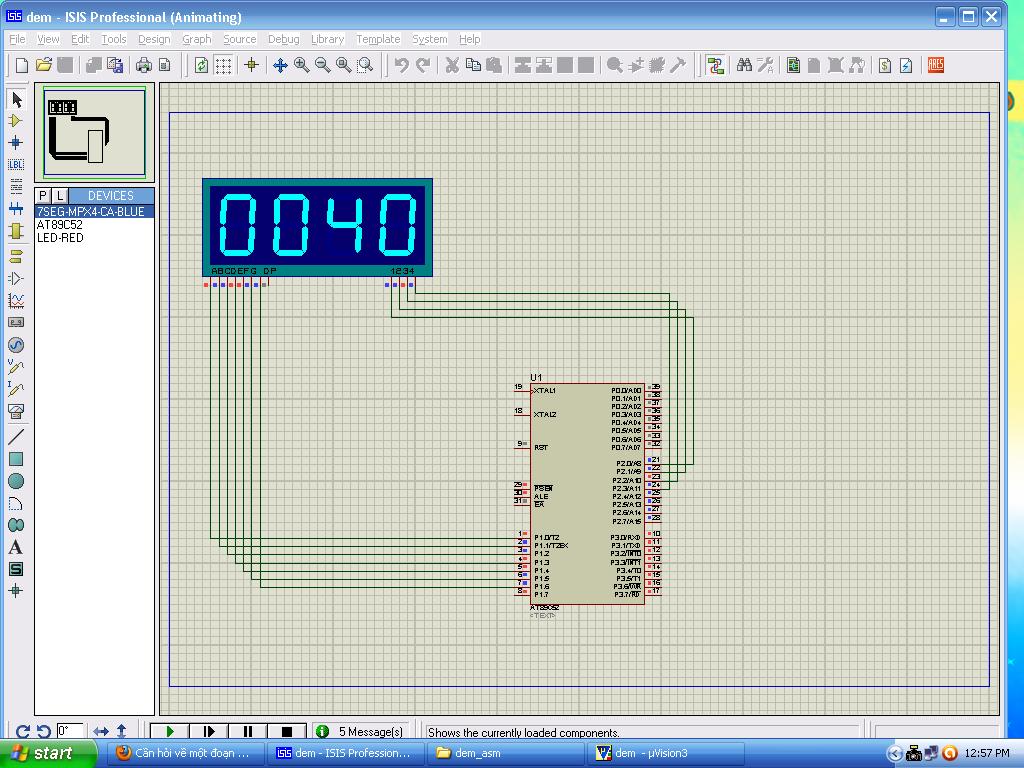Click the Redraw display icon
Image resolution: width=1024 pixels, height=768 pixels.
coord(201,65)
